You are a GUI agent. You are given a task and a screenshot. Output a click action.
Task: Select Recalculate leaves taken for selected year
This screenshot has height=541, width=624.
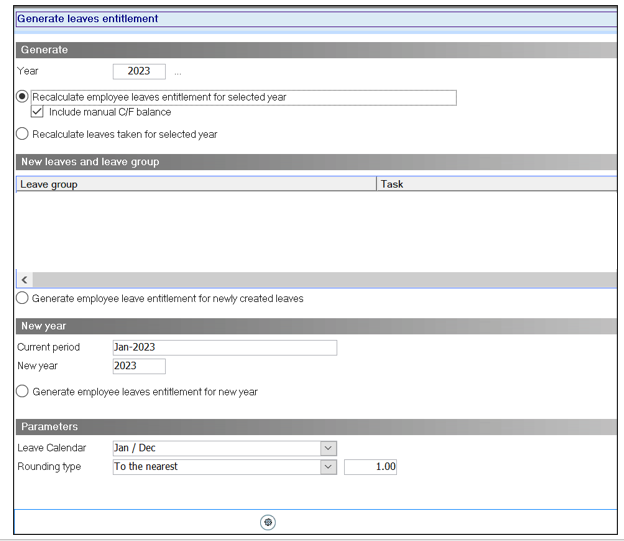[x=23, y=134]
